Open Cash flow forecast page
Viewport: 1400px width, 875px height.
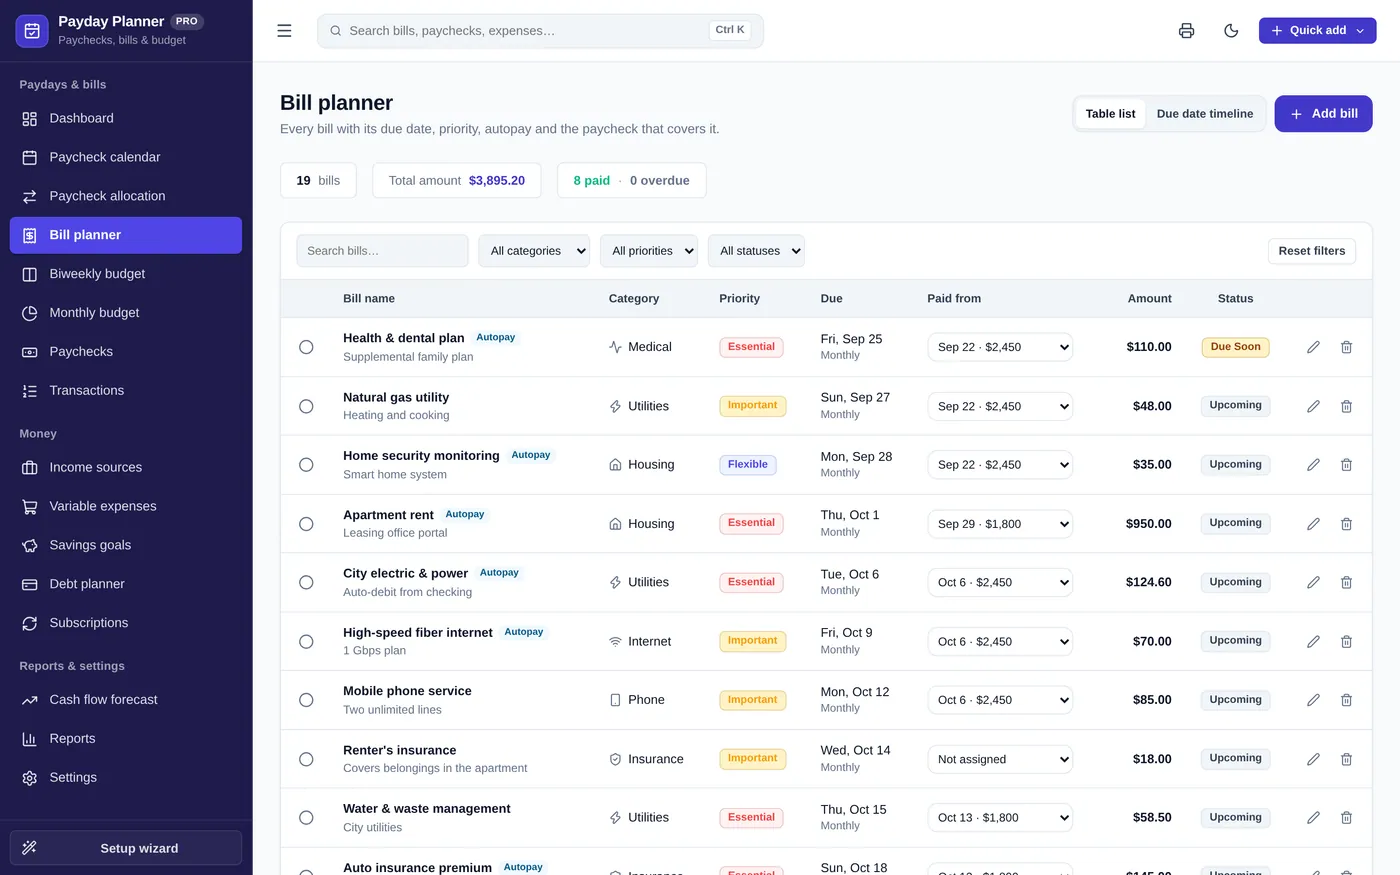pyautogui.click(x=126, y=700)
